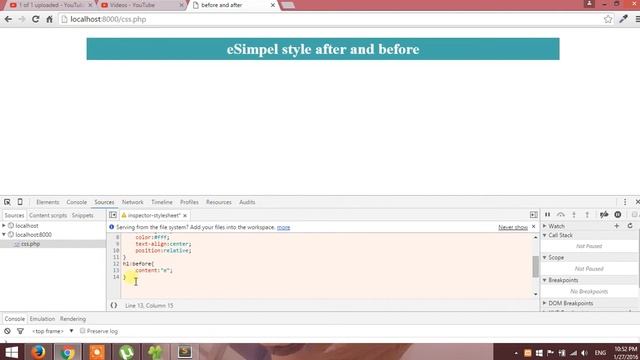Click the 'more' workspace link
This screenshot has height=360, width=640.
click(x=283, y=227)
